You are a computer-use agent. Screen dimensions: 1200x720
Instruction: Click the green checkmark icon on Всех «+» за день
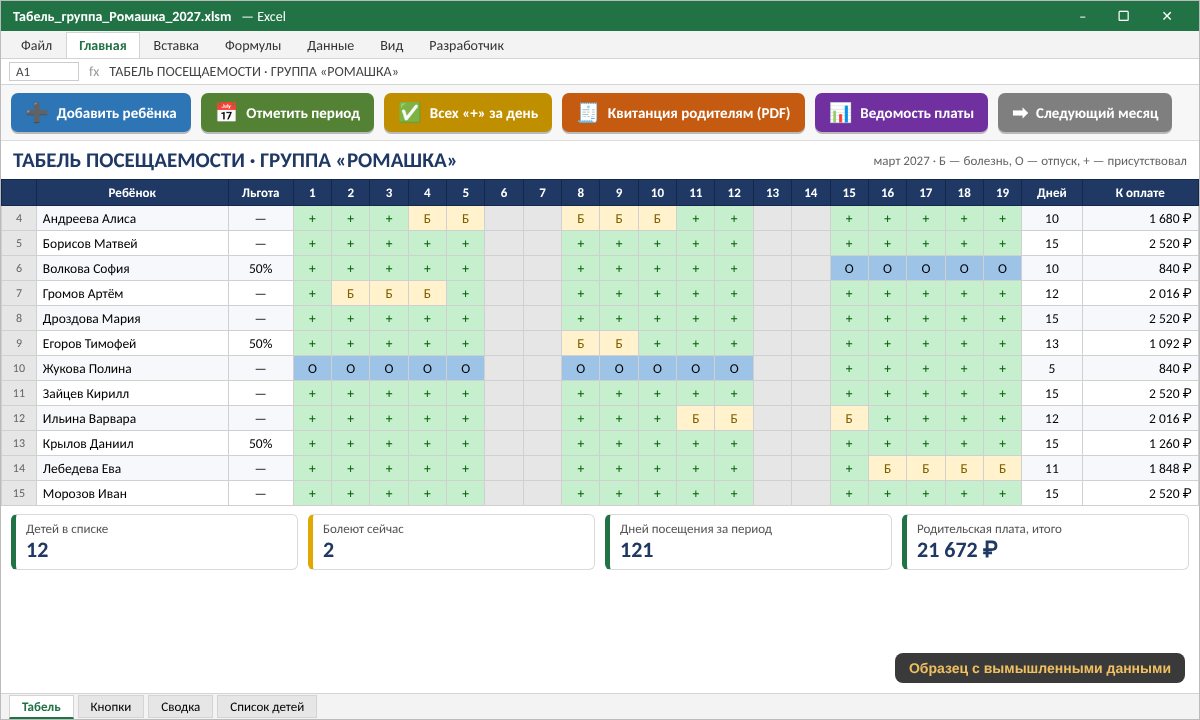point(410,113)
